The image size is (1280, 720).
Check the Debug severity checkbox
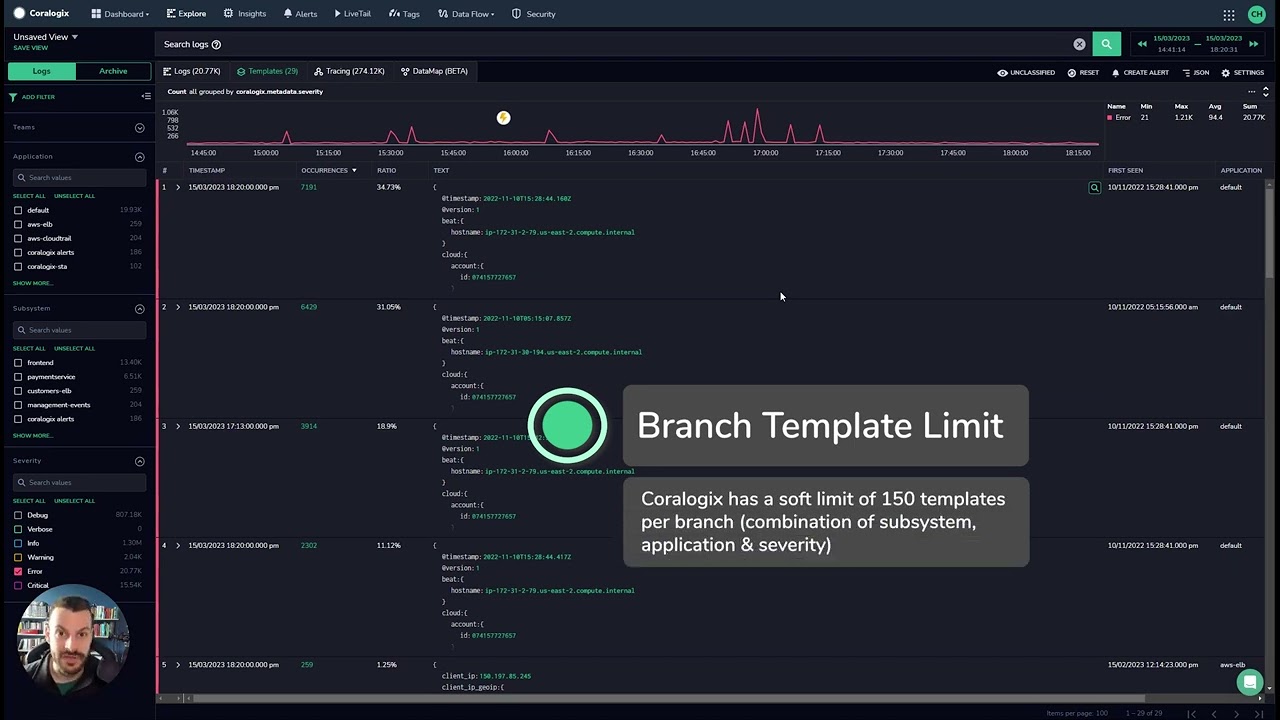pyautogui.click(x=18, y=515)
